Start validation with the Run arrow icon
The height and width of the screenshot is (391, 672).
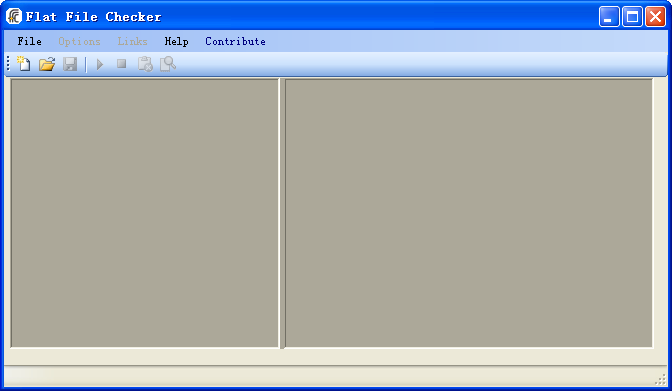[x=100, y=64]
